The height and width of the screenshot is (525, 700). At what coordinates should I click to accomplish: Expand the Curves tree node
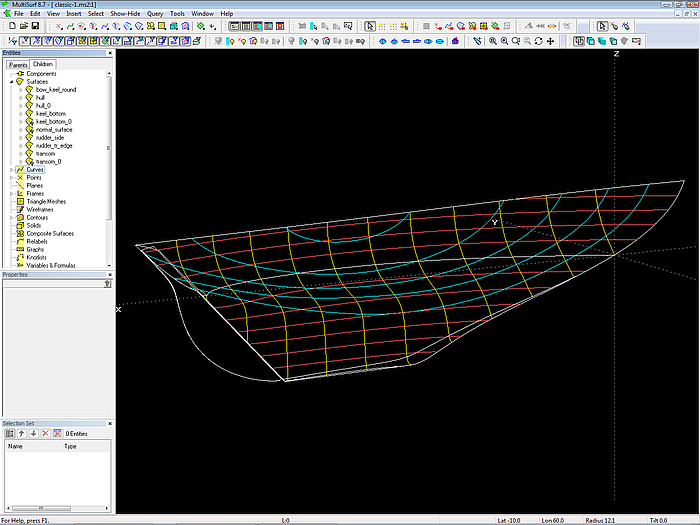tap(12, 170)
